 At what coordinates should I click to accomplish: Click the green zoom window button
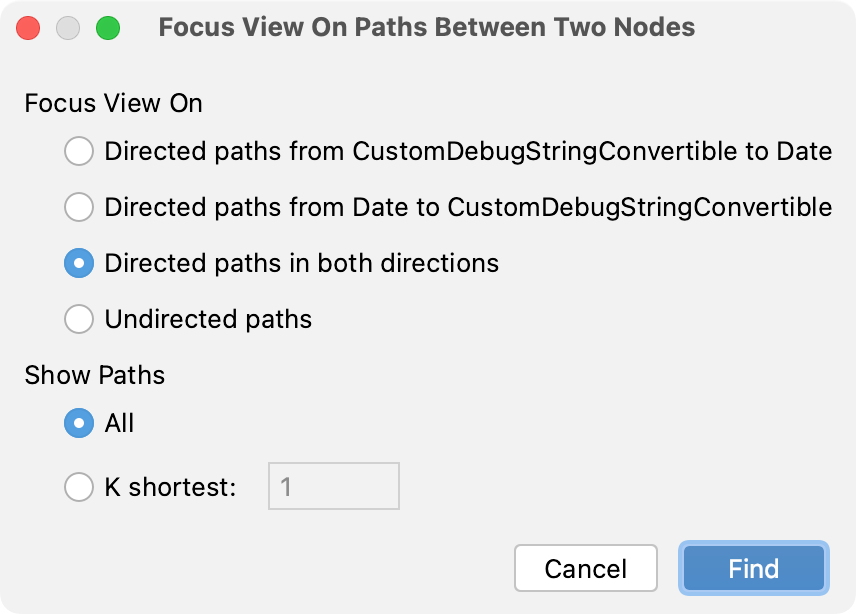pos(108,28)
